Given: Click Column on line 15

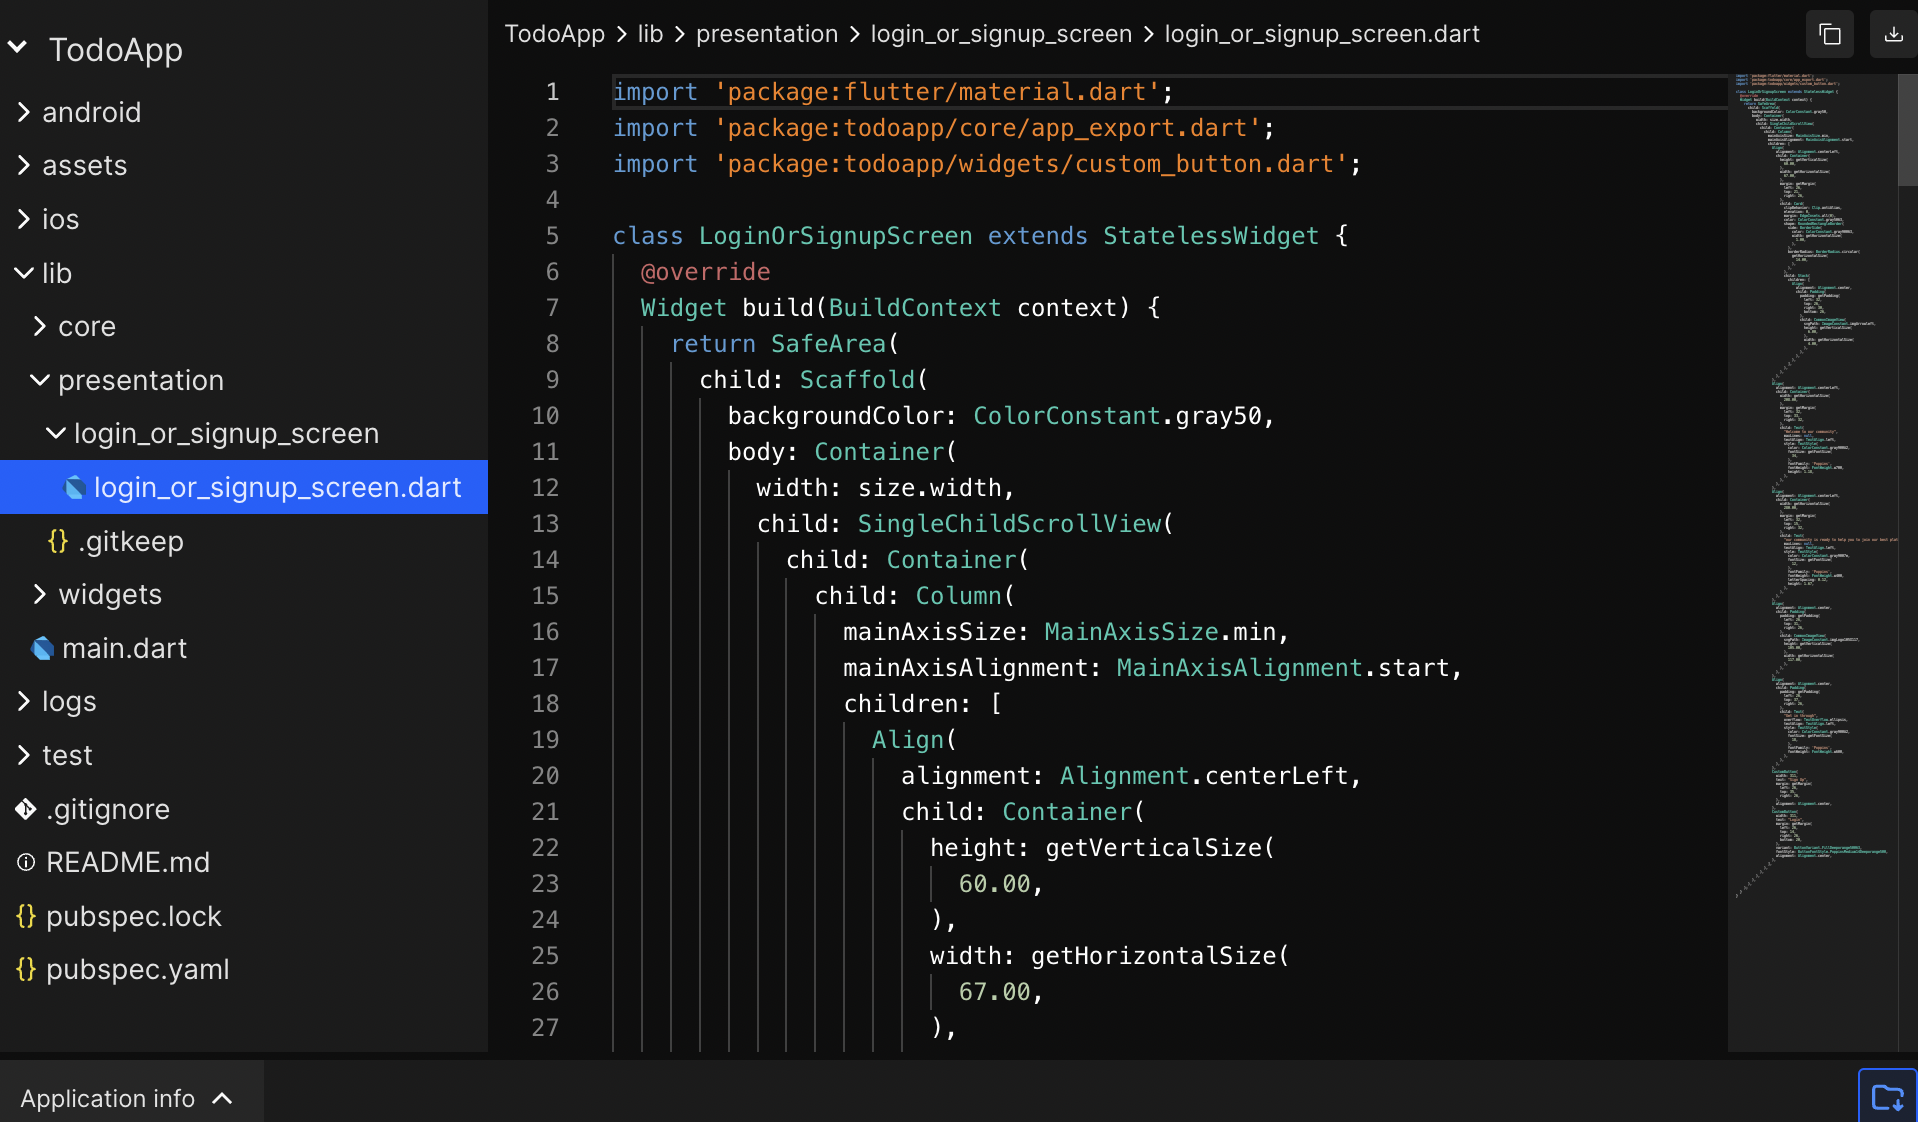Looking at the screenshot, I should coord(958,596).
